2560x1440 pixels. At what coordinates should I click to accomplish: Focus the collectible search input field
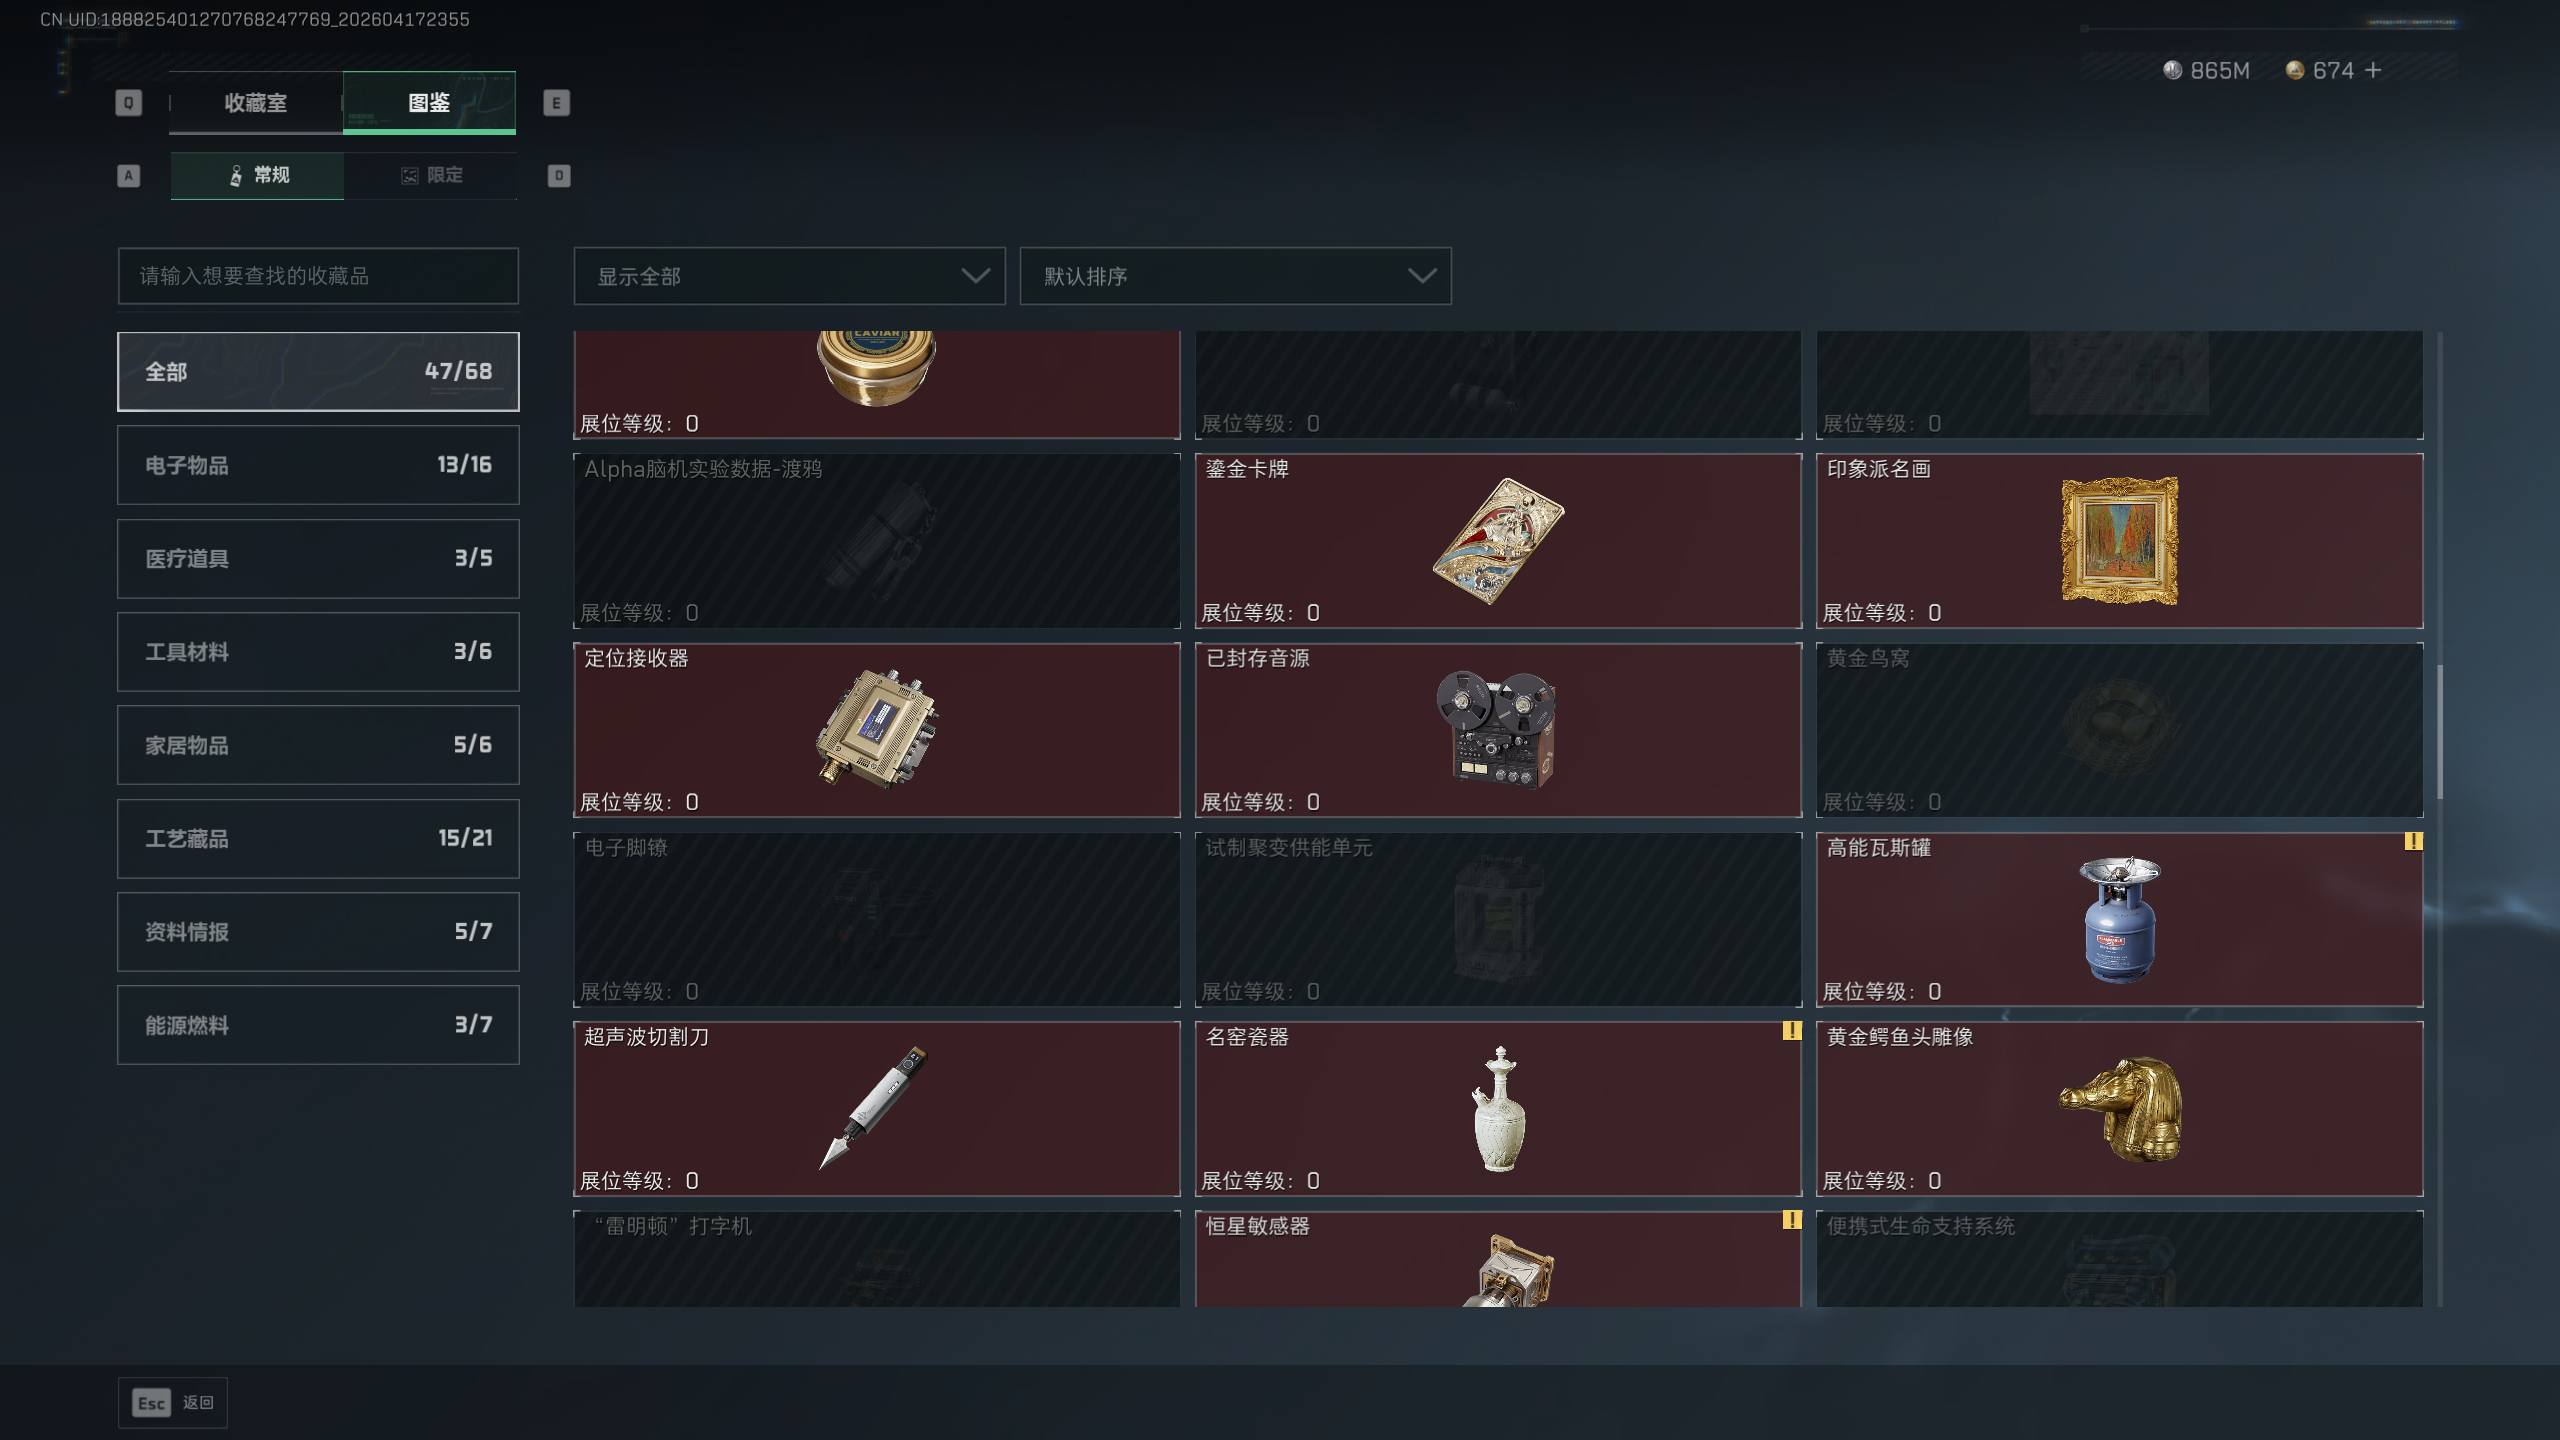(x=318, y=276)
